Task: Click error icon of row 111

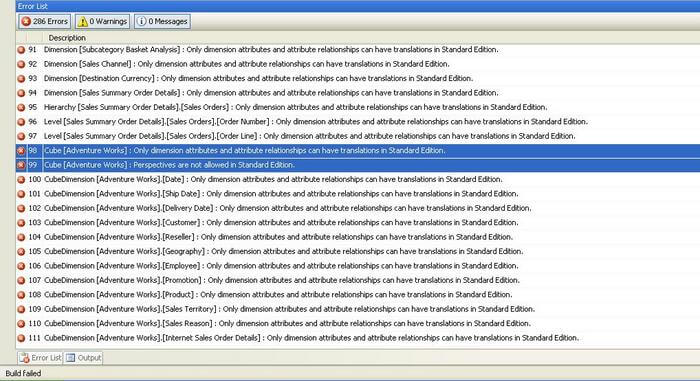Action: [21, 338]
